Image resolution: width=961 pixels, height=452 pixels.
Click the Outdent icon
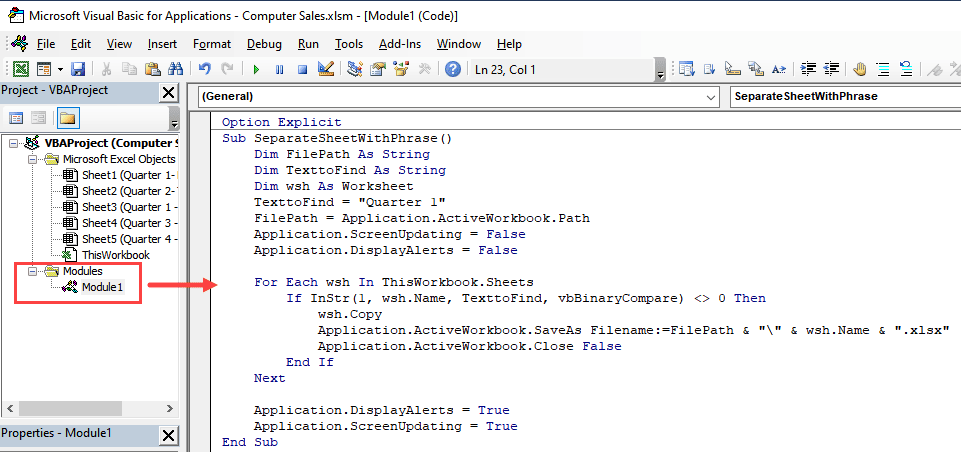pyautogui.click(x=831, y=69)
